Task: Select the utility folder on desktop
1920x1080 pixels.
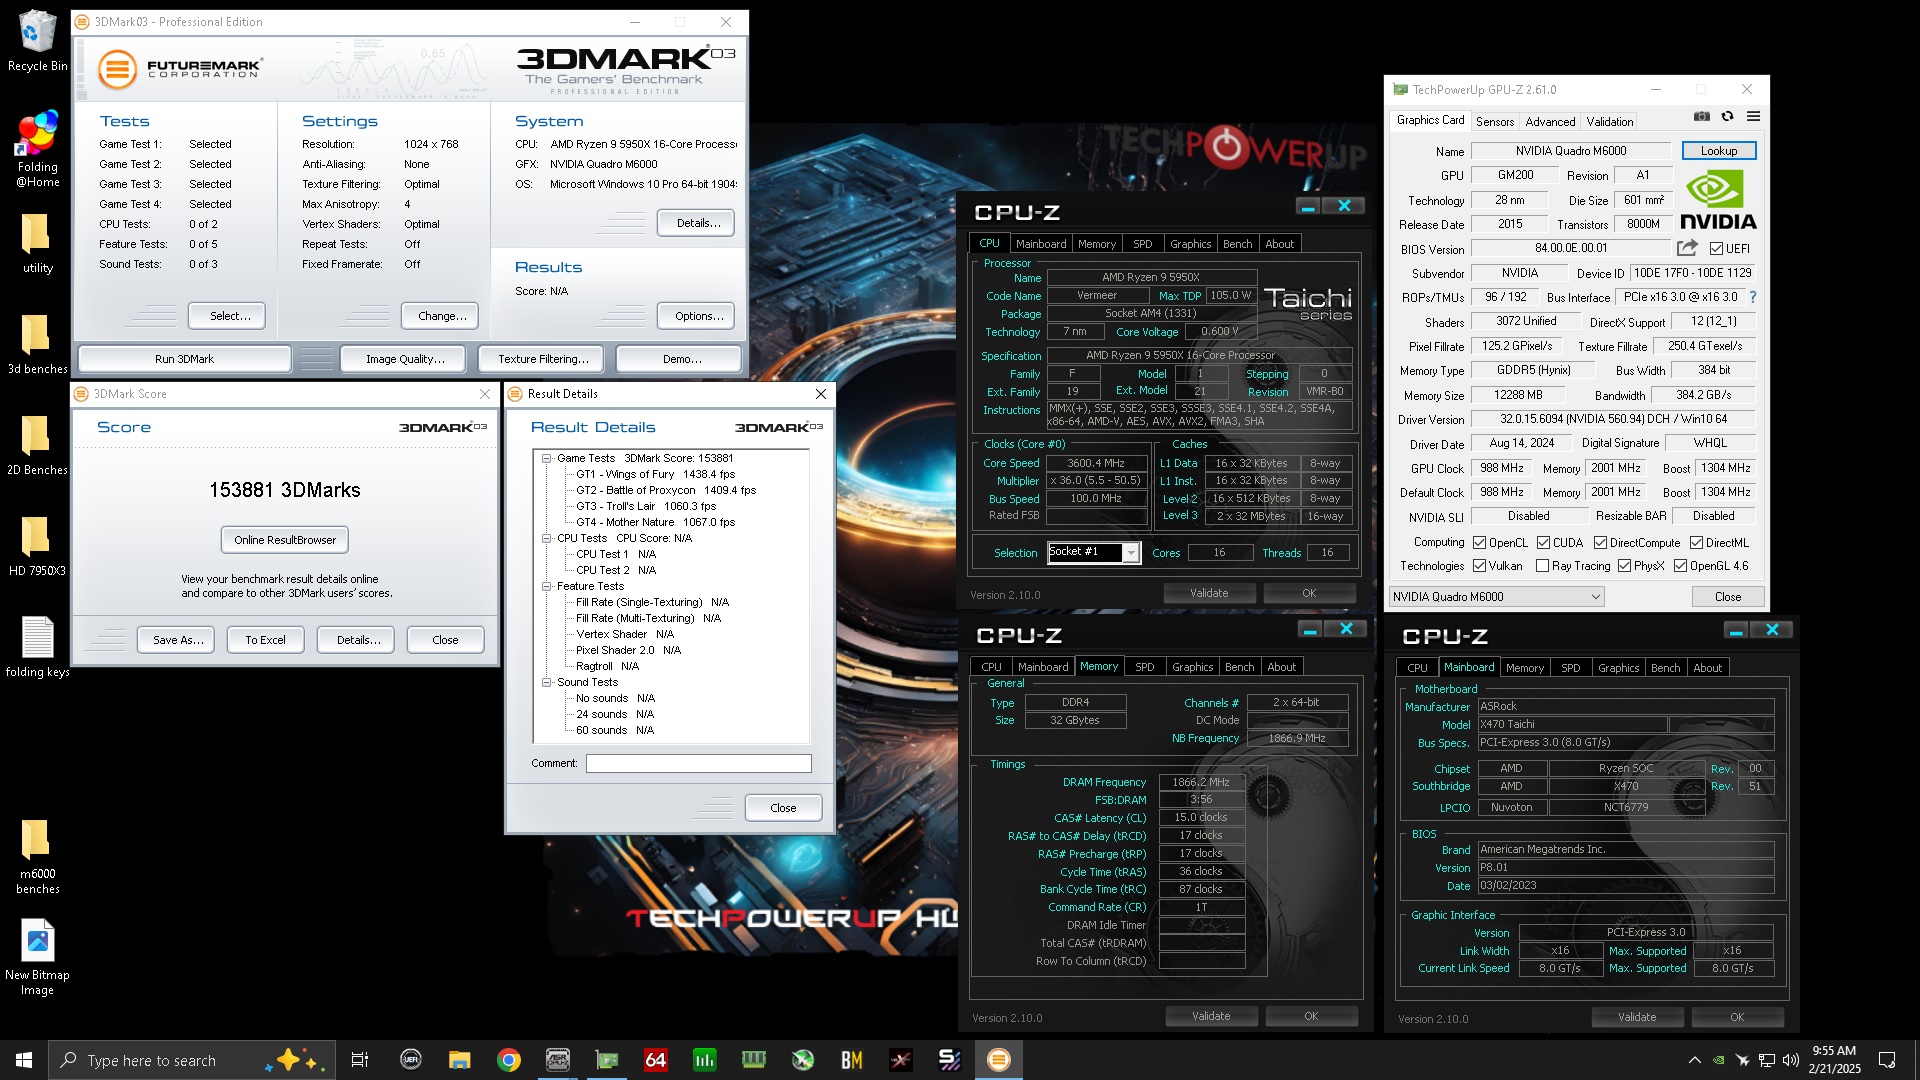Action: click(x=37, y=243)
